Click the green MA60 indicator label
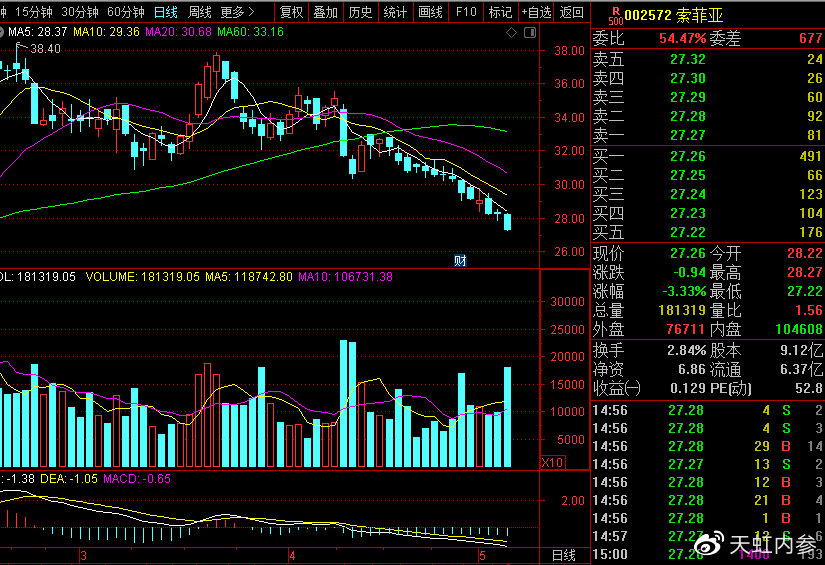825x565 pixels. [x=251, y=32]
